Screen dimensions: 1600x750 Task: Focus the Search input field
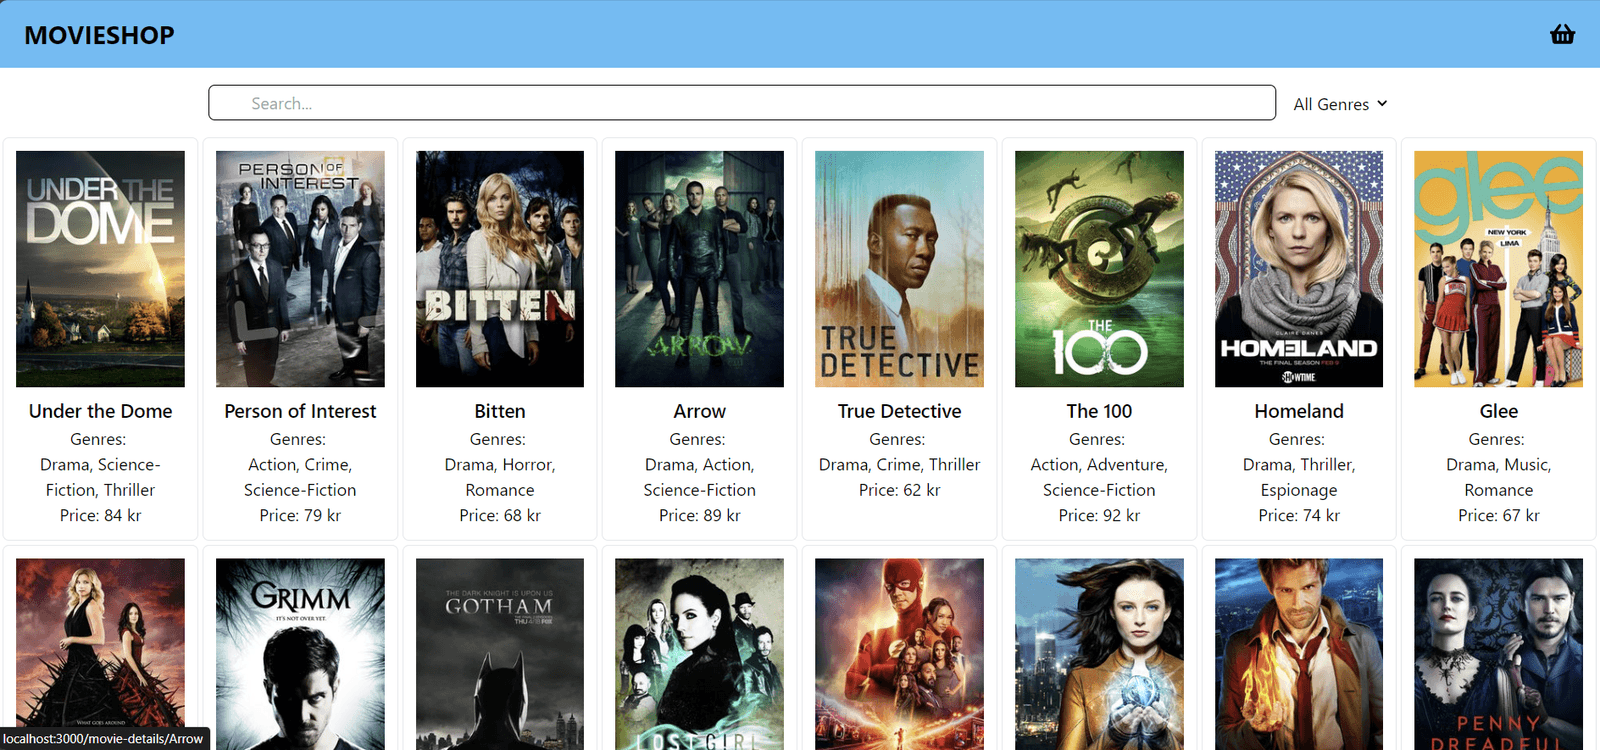click(x=742, y=103)
